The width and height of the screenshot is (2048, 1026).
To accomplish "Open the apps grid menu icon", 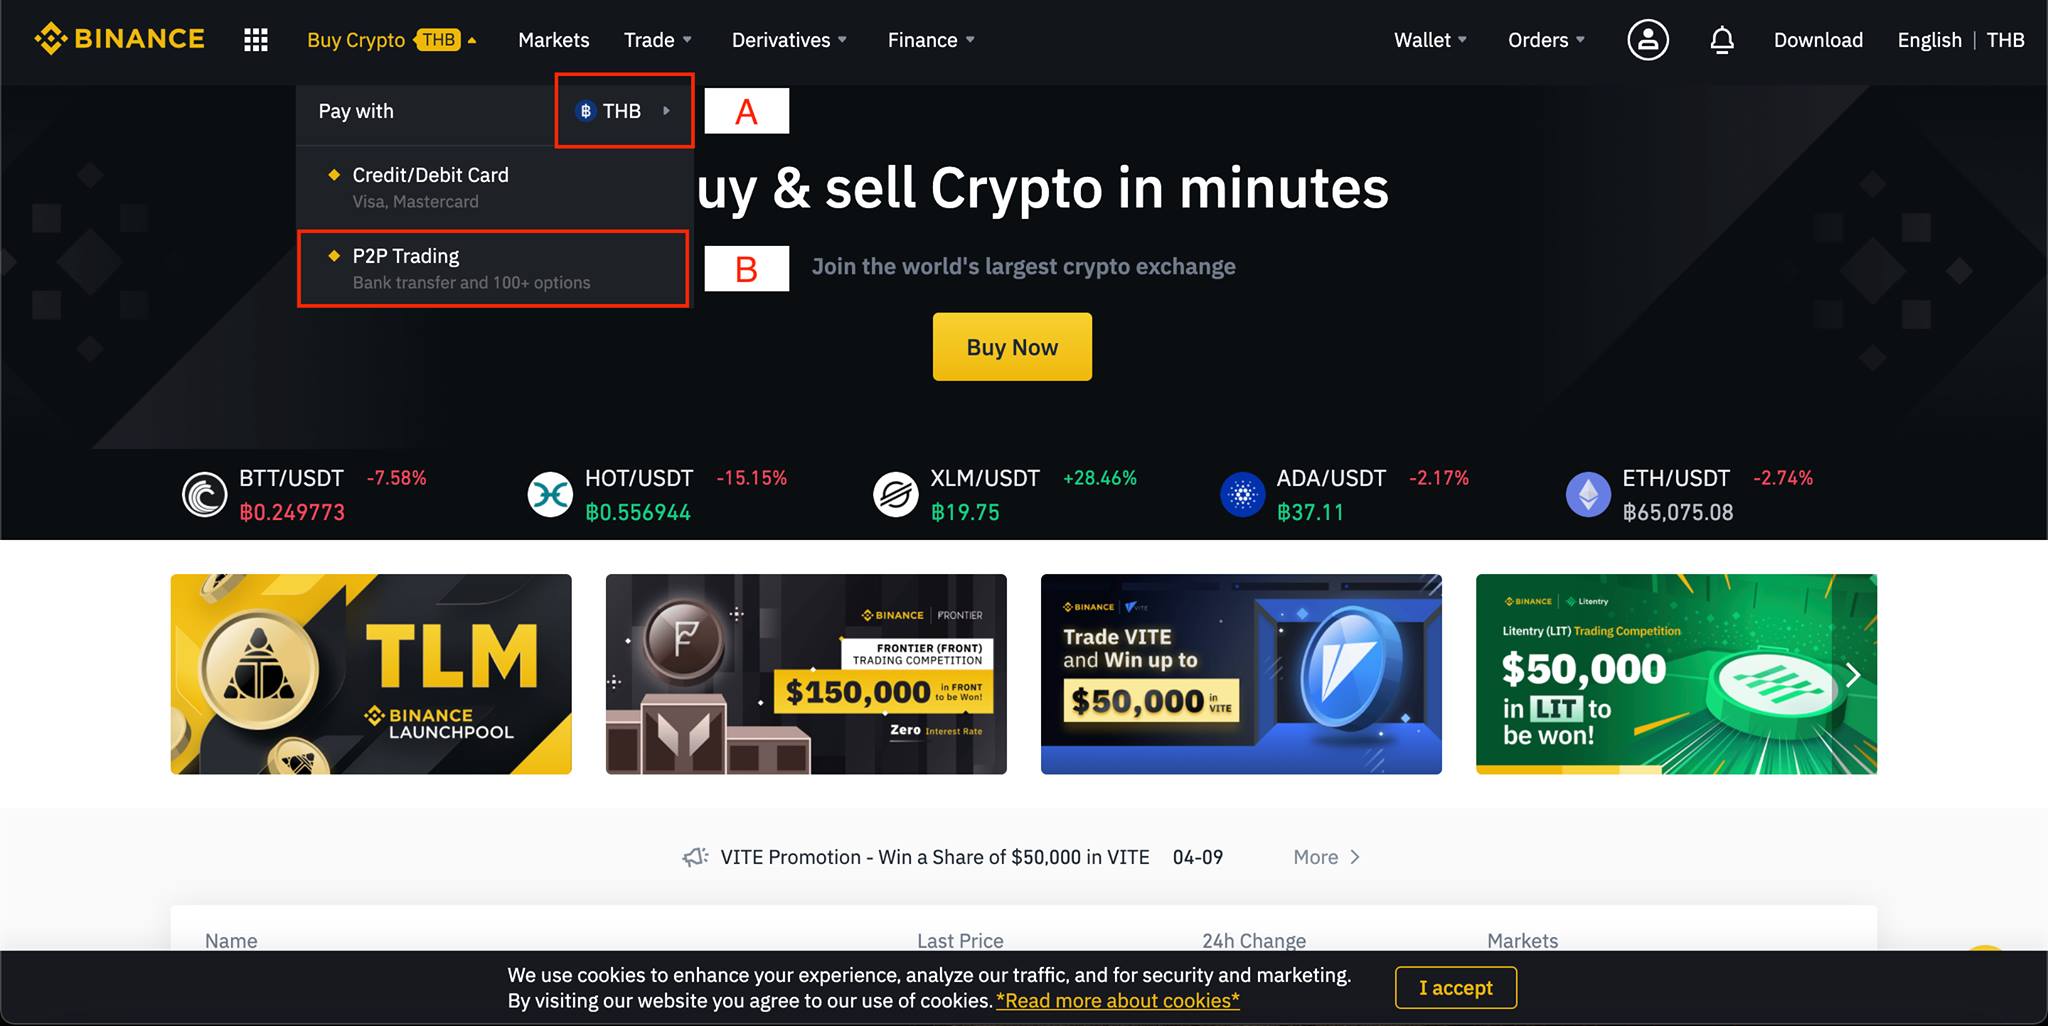I will pos(256,40).
